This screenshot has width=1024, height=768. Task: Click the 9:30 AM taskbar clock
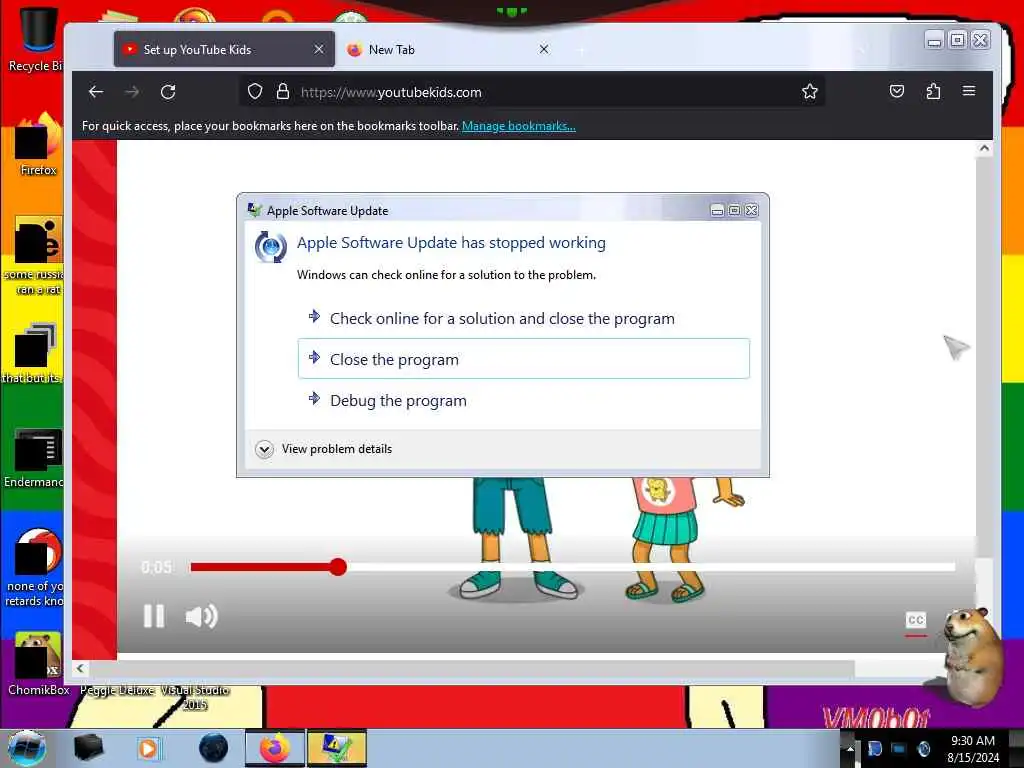pyautogui.click(x=973, y=748)
